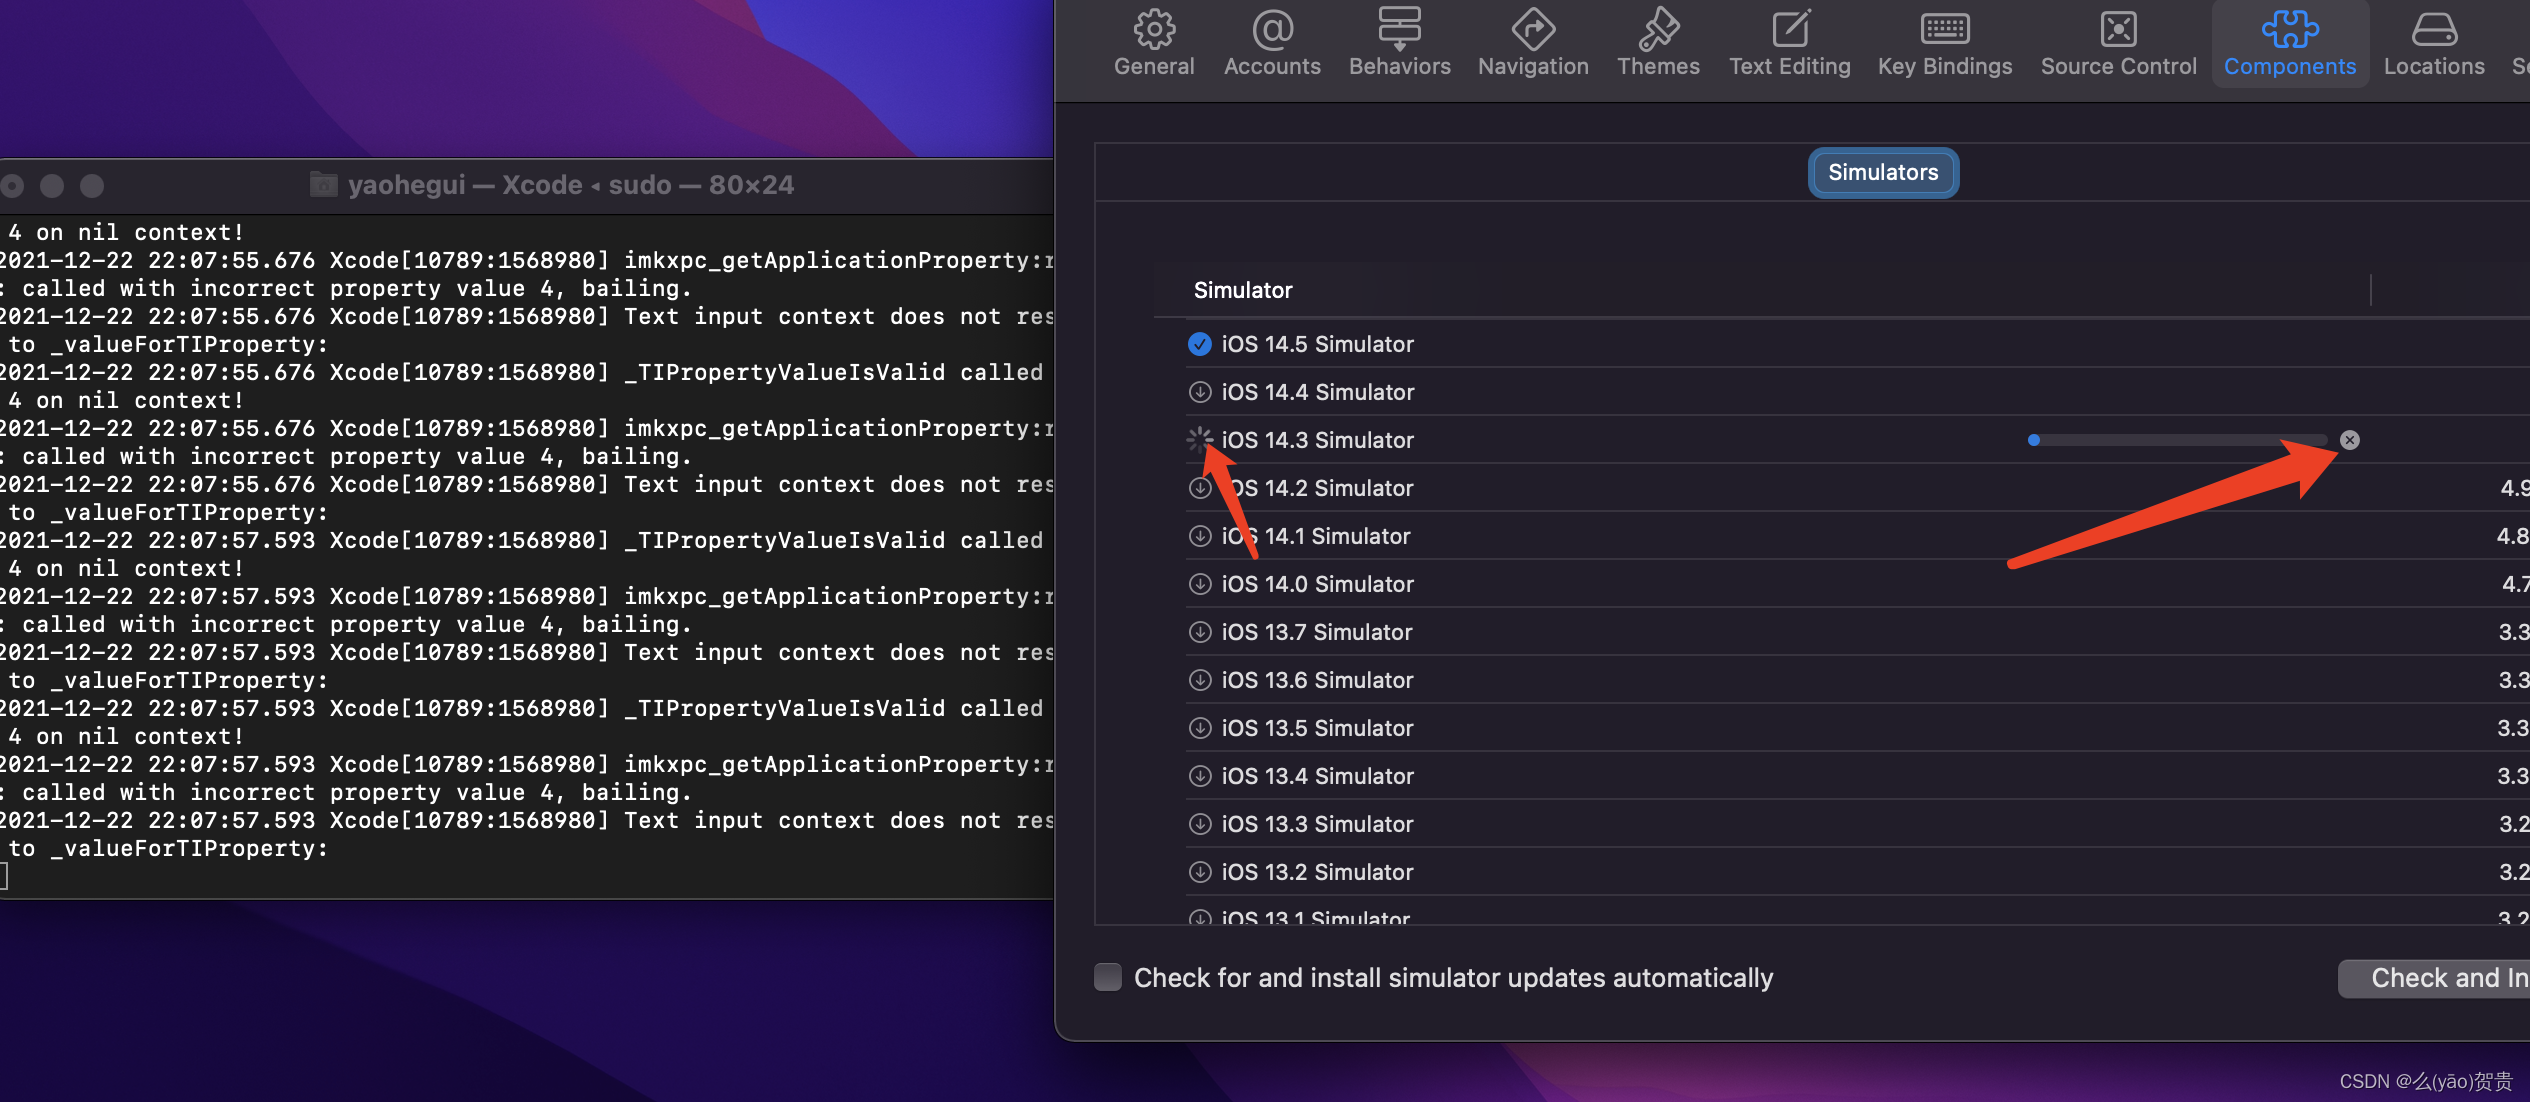Open Themes preferences tab
Viewport: 2530px width, 1102px height.
click(x=1658, y=44)
